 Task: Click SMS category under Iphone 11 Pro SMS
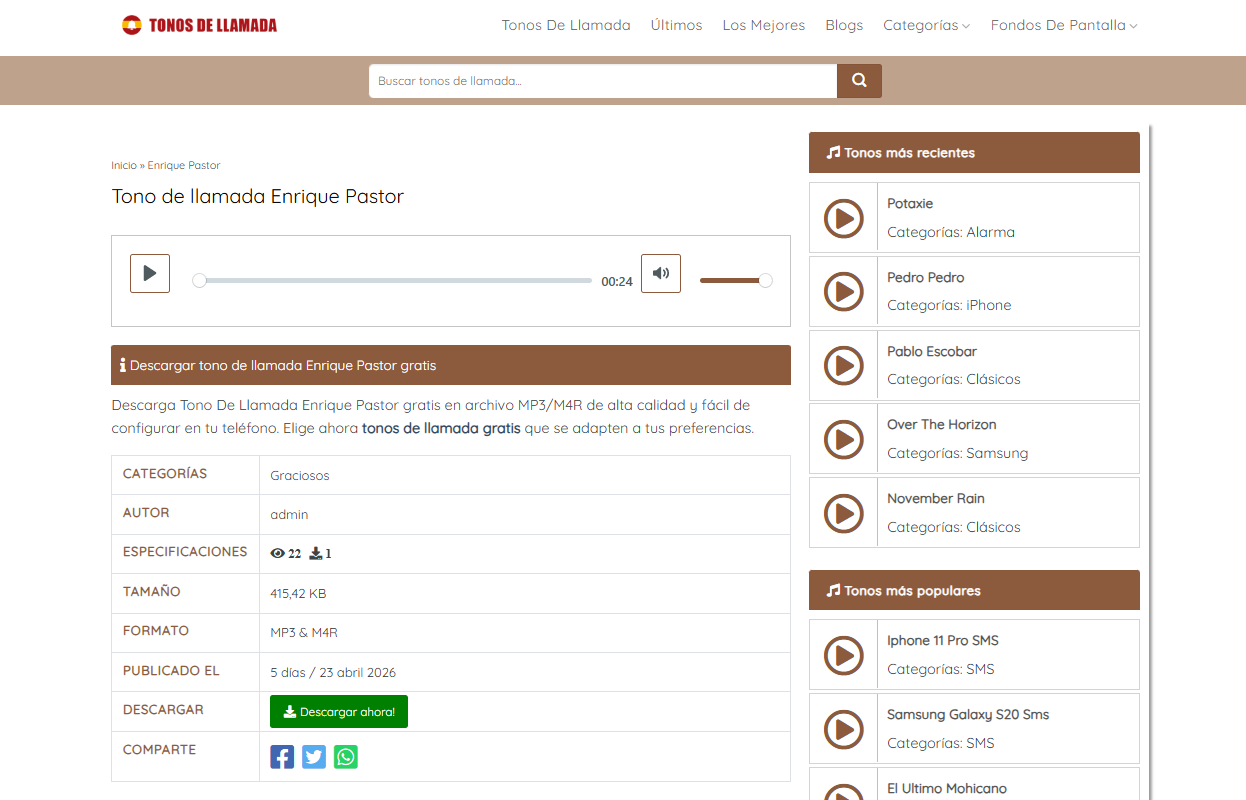tap(980, 669)
